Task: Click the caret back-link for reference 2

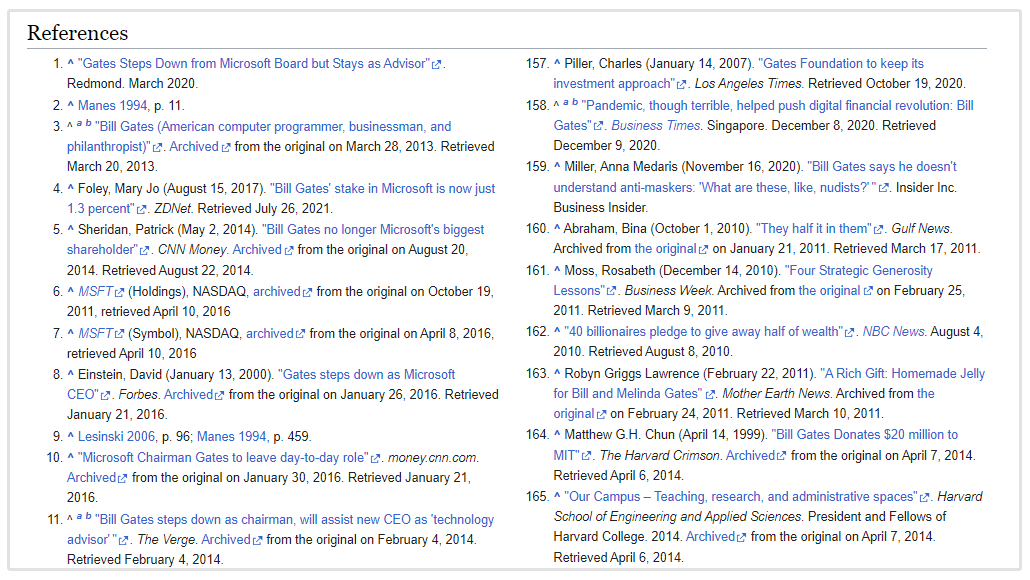Action: (71, 106)
